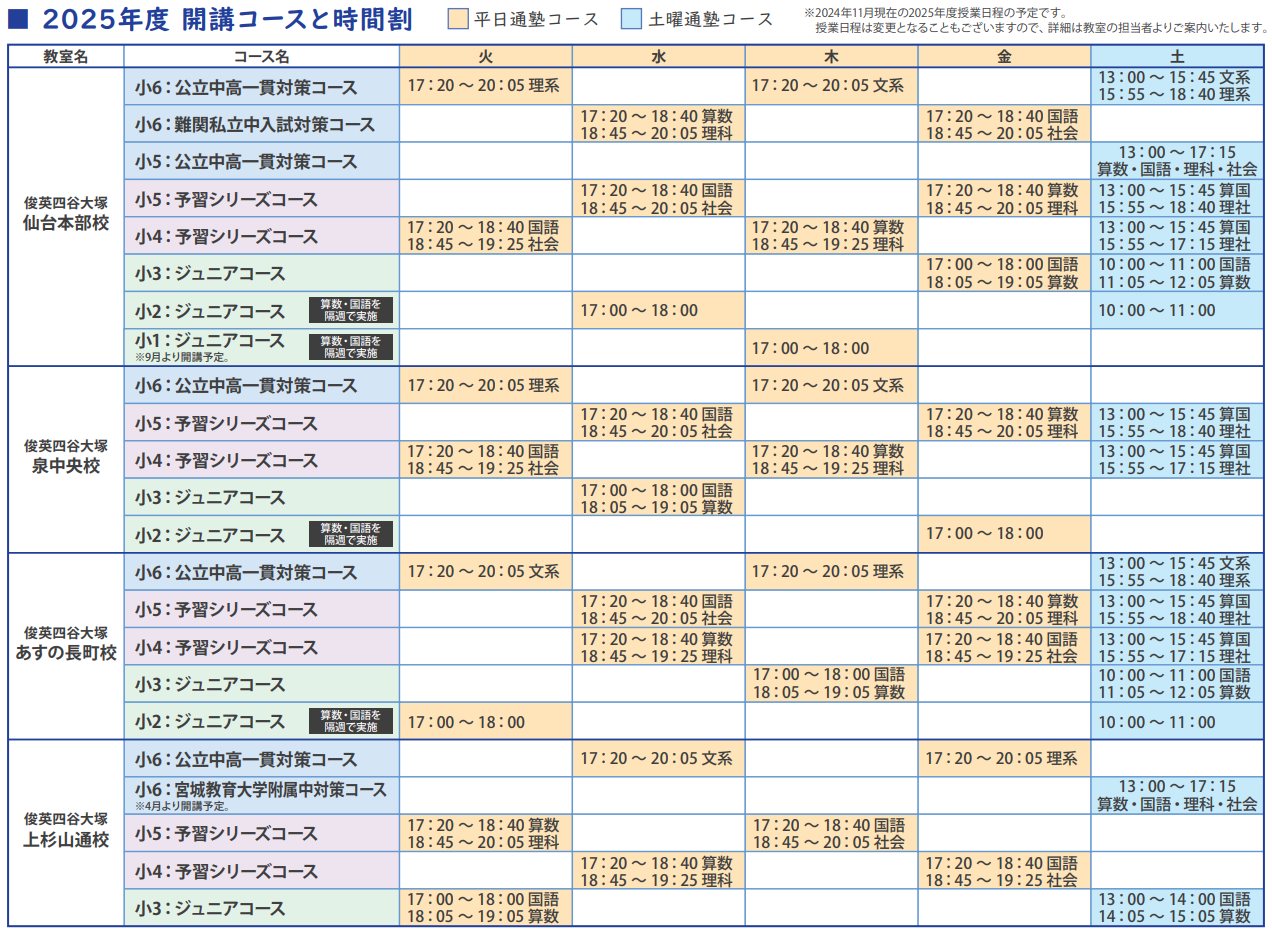Click the 教室名 column header

pyautogui.click(x=66, y=56)
